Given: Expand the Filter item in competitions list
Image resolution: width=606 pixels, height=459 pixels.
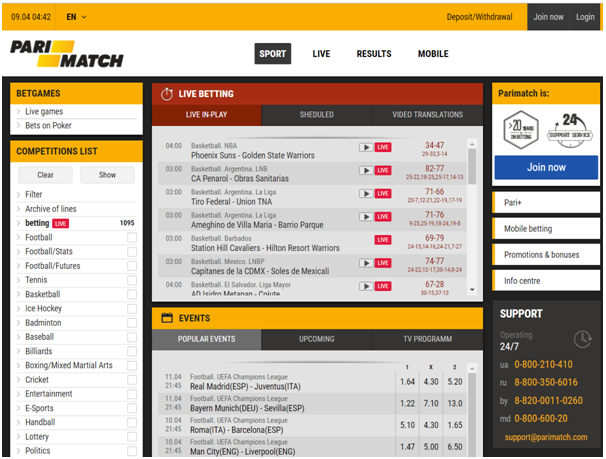Looking at the screenshot, I should (x=34, y=194).
